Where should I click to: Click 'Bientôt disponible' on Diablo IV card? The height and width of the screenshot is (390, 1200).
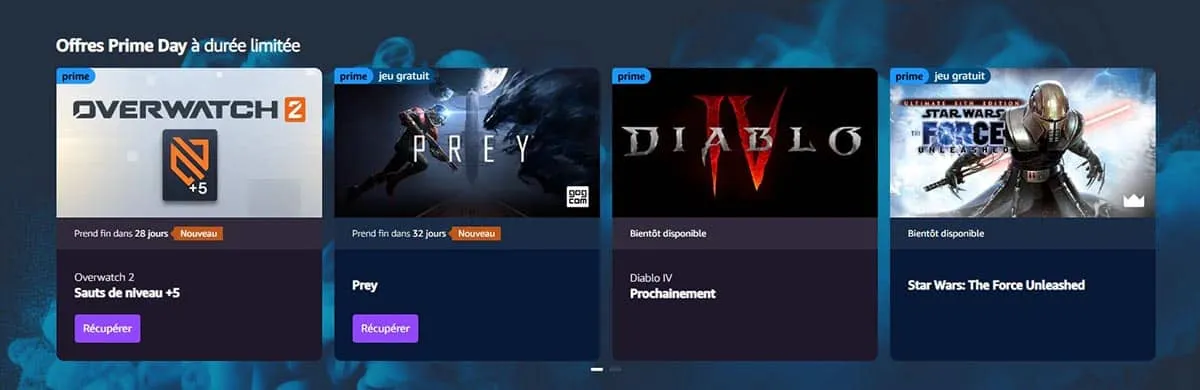click(x=668, y=233)
